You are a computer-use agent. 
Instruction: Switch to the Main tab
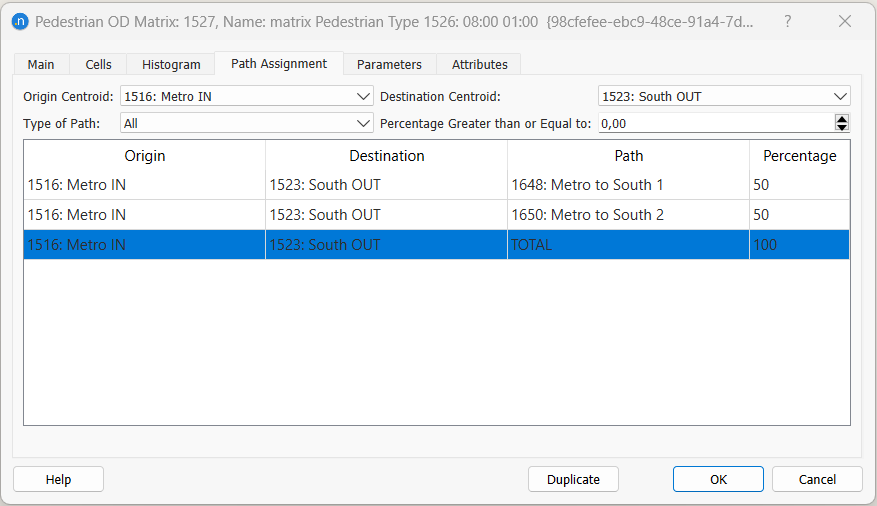[x=41, y=64]
